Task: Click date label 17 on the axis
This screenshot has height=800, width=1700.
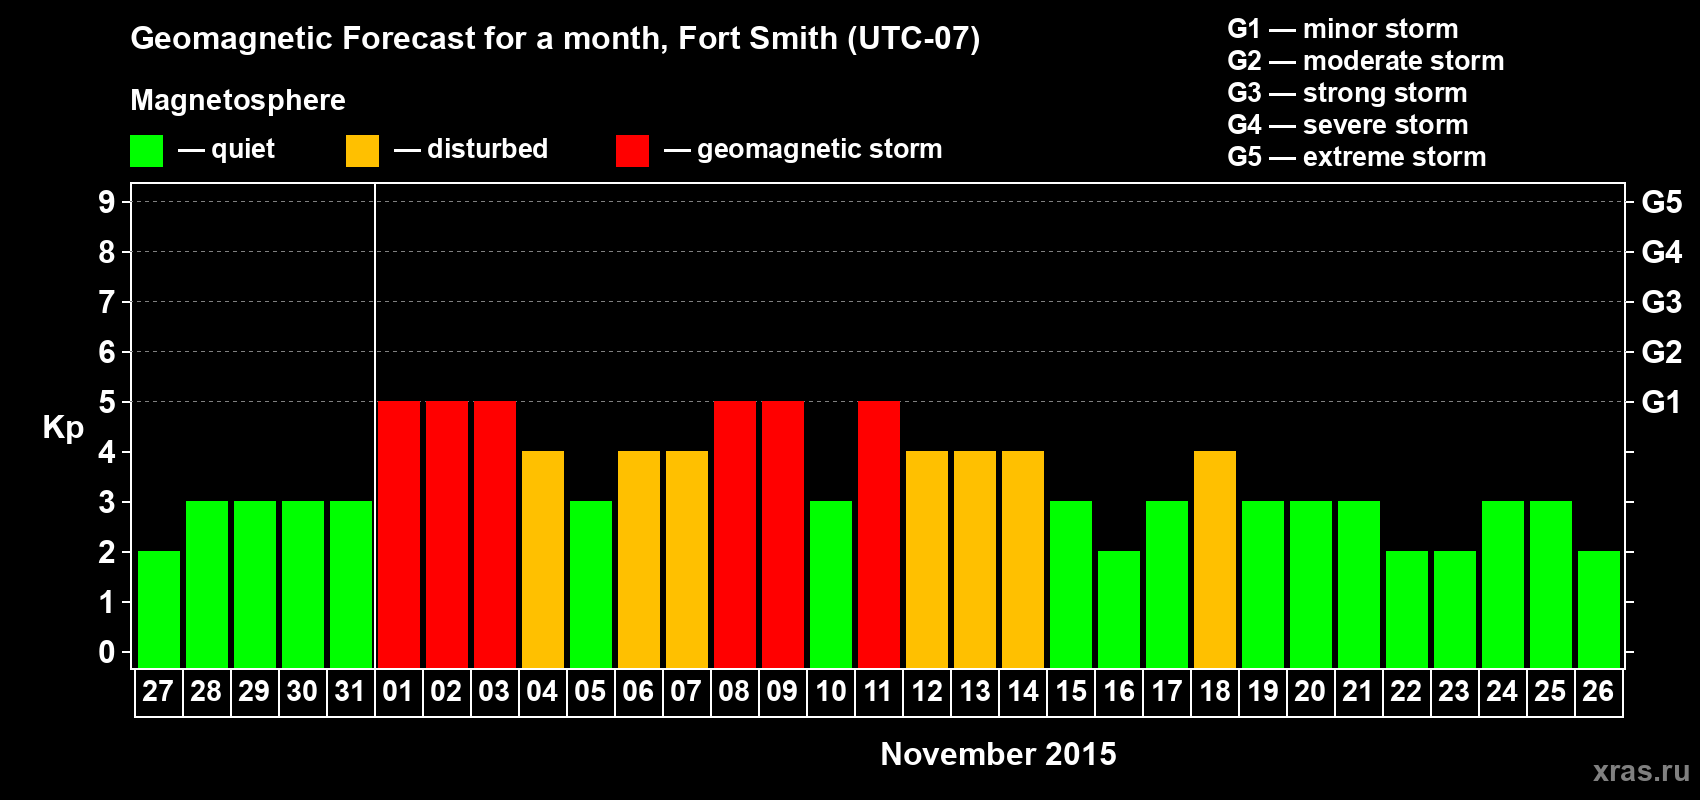Action: coord(1167,692)
